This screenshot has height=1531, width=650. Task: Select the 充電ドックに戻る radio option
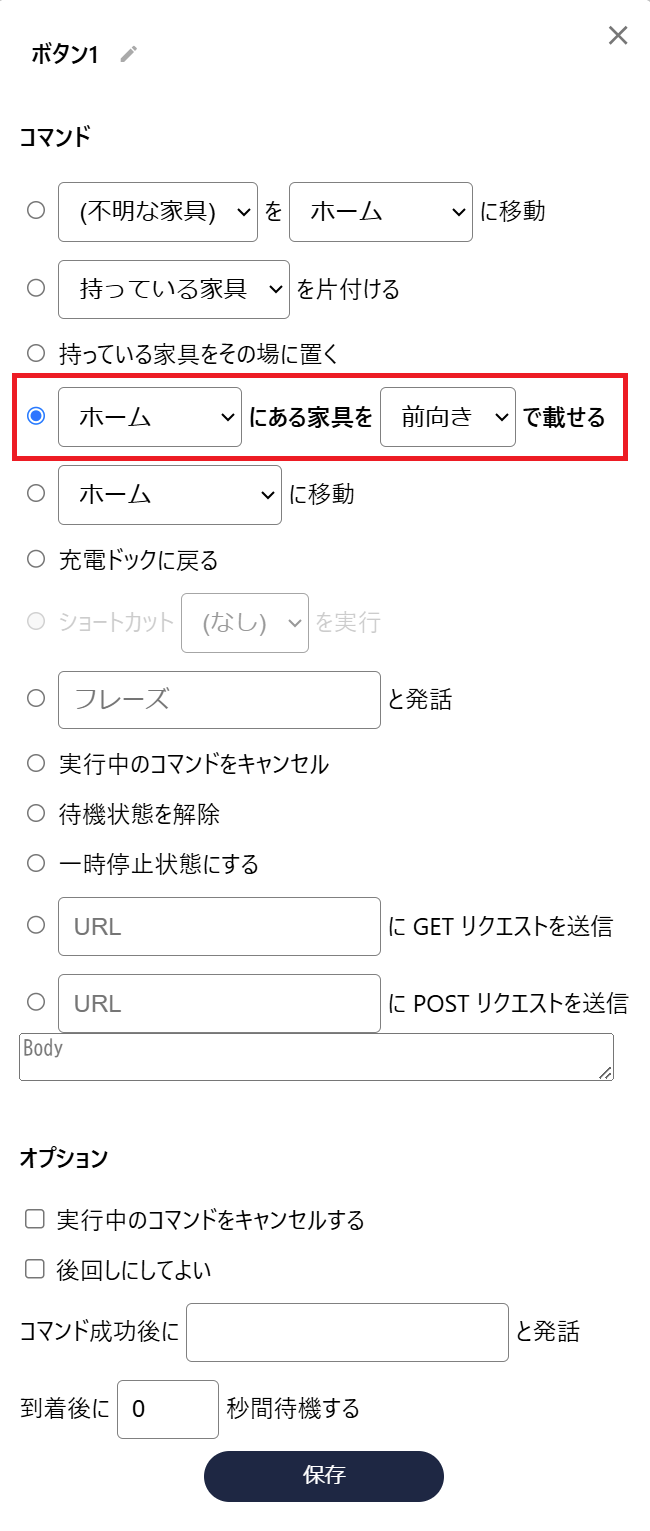coord(37,560)
